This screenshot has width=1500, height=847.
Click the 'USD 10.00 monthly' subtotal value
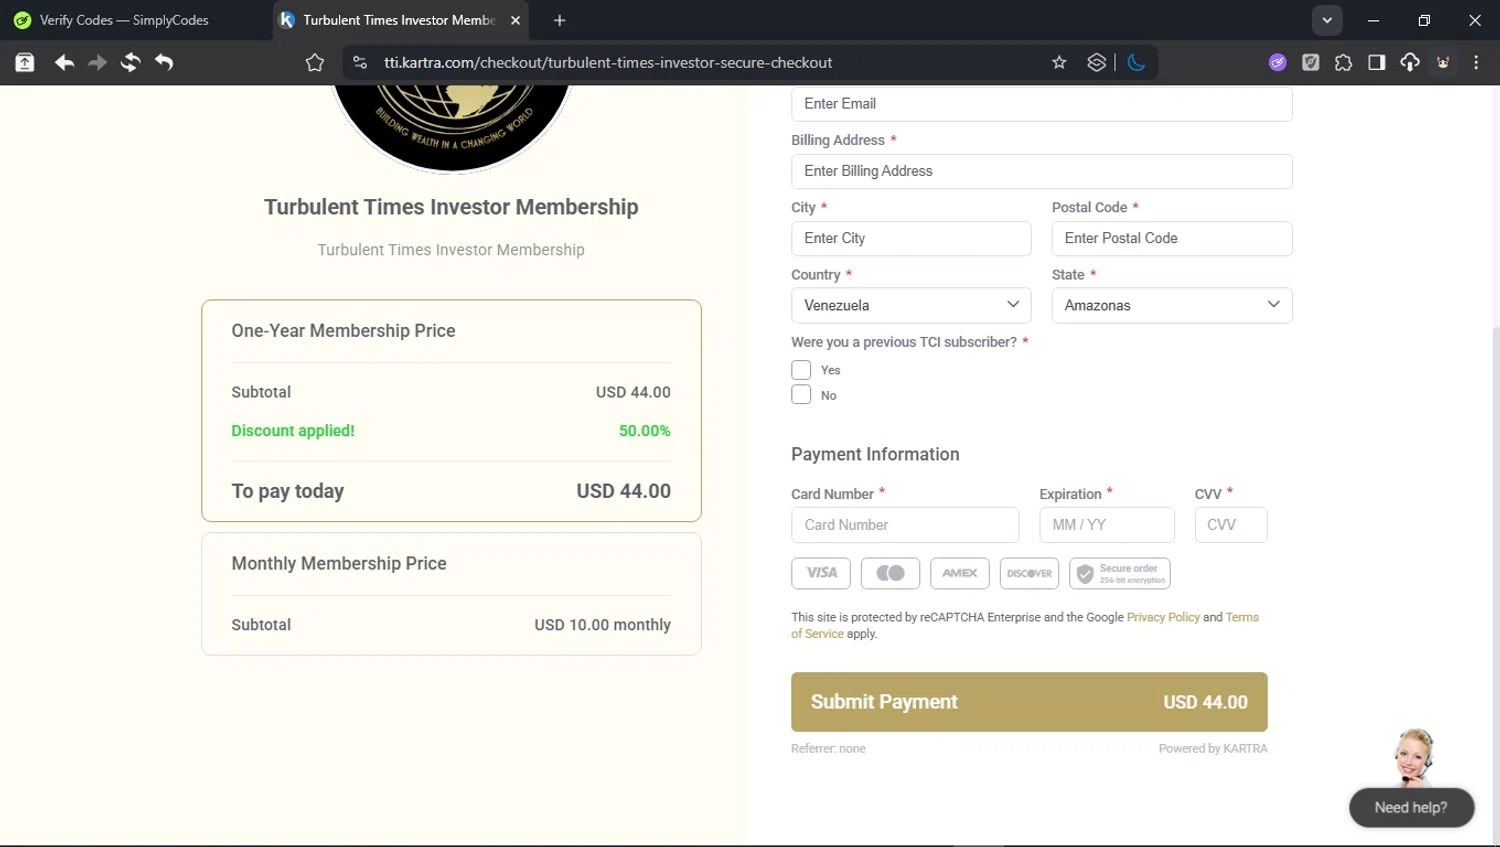click(x=602, y=625)
